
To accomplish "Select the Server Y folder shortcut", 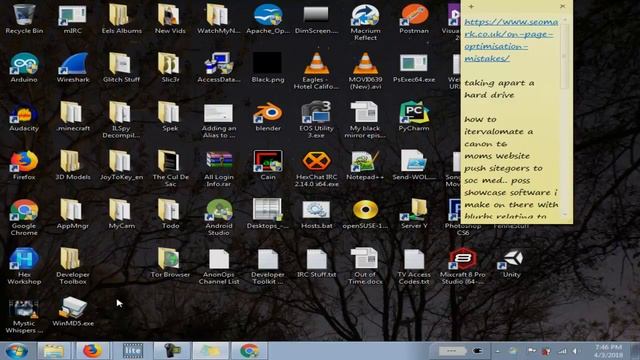I will 414,214.
